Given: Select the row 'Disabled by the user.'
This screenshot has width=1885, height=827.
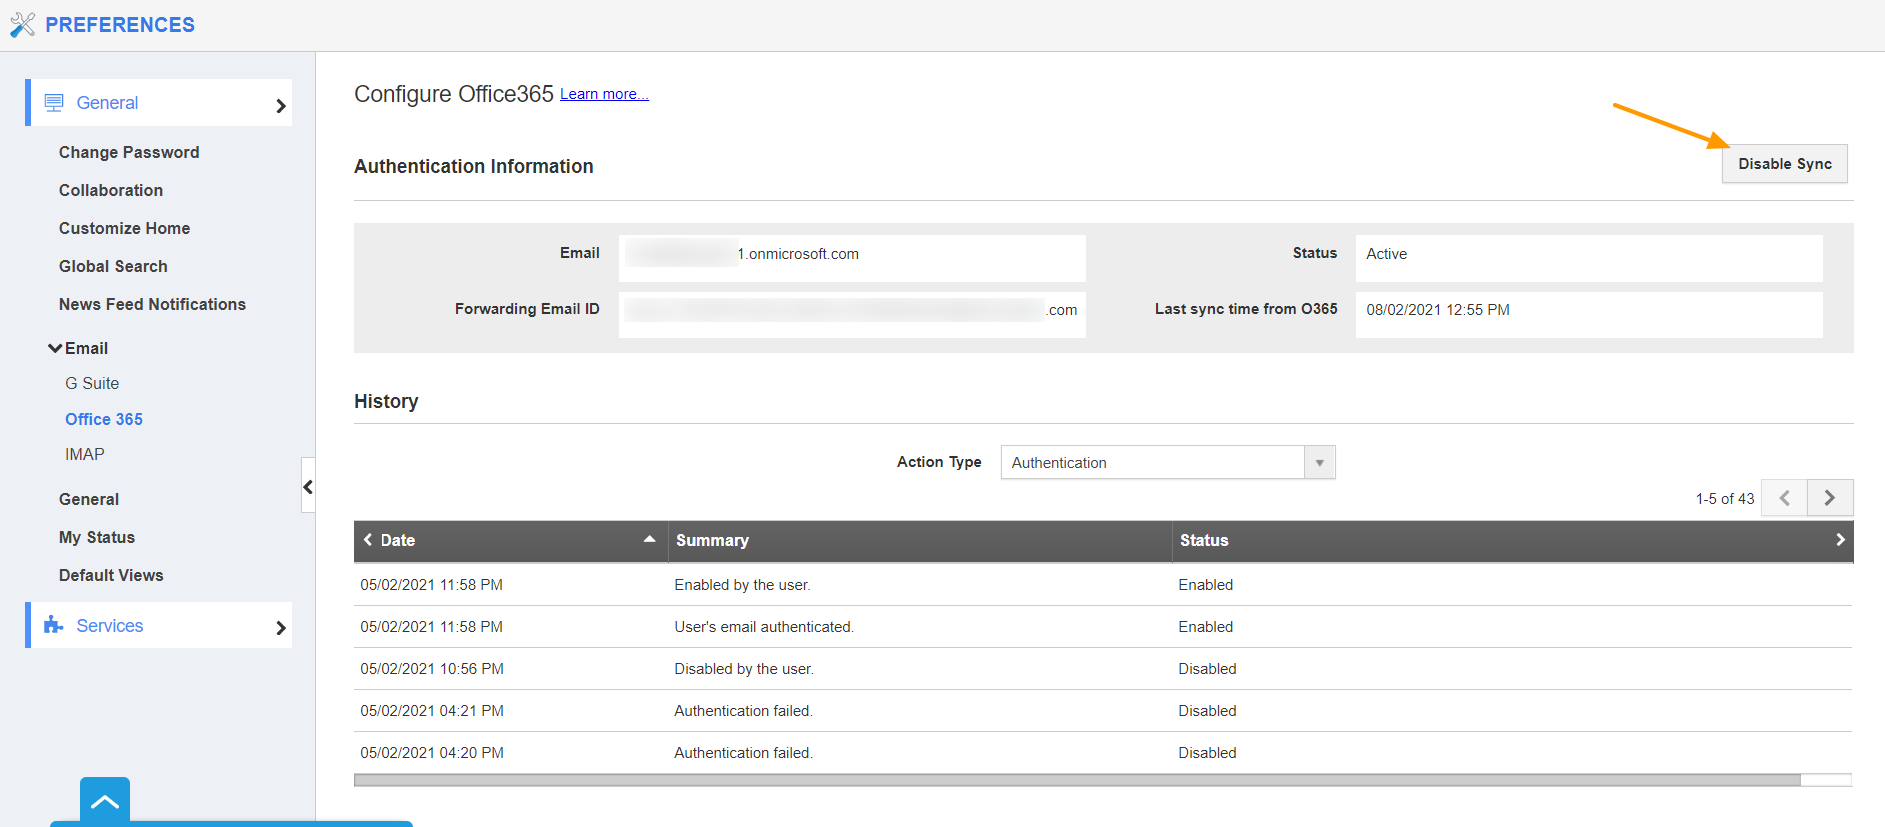Looking at the screenshot, I should click(x=1103, y=669).
